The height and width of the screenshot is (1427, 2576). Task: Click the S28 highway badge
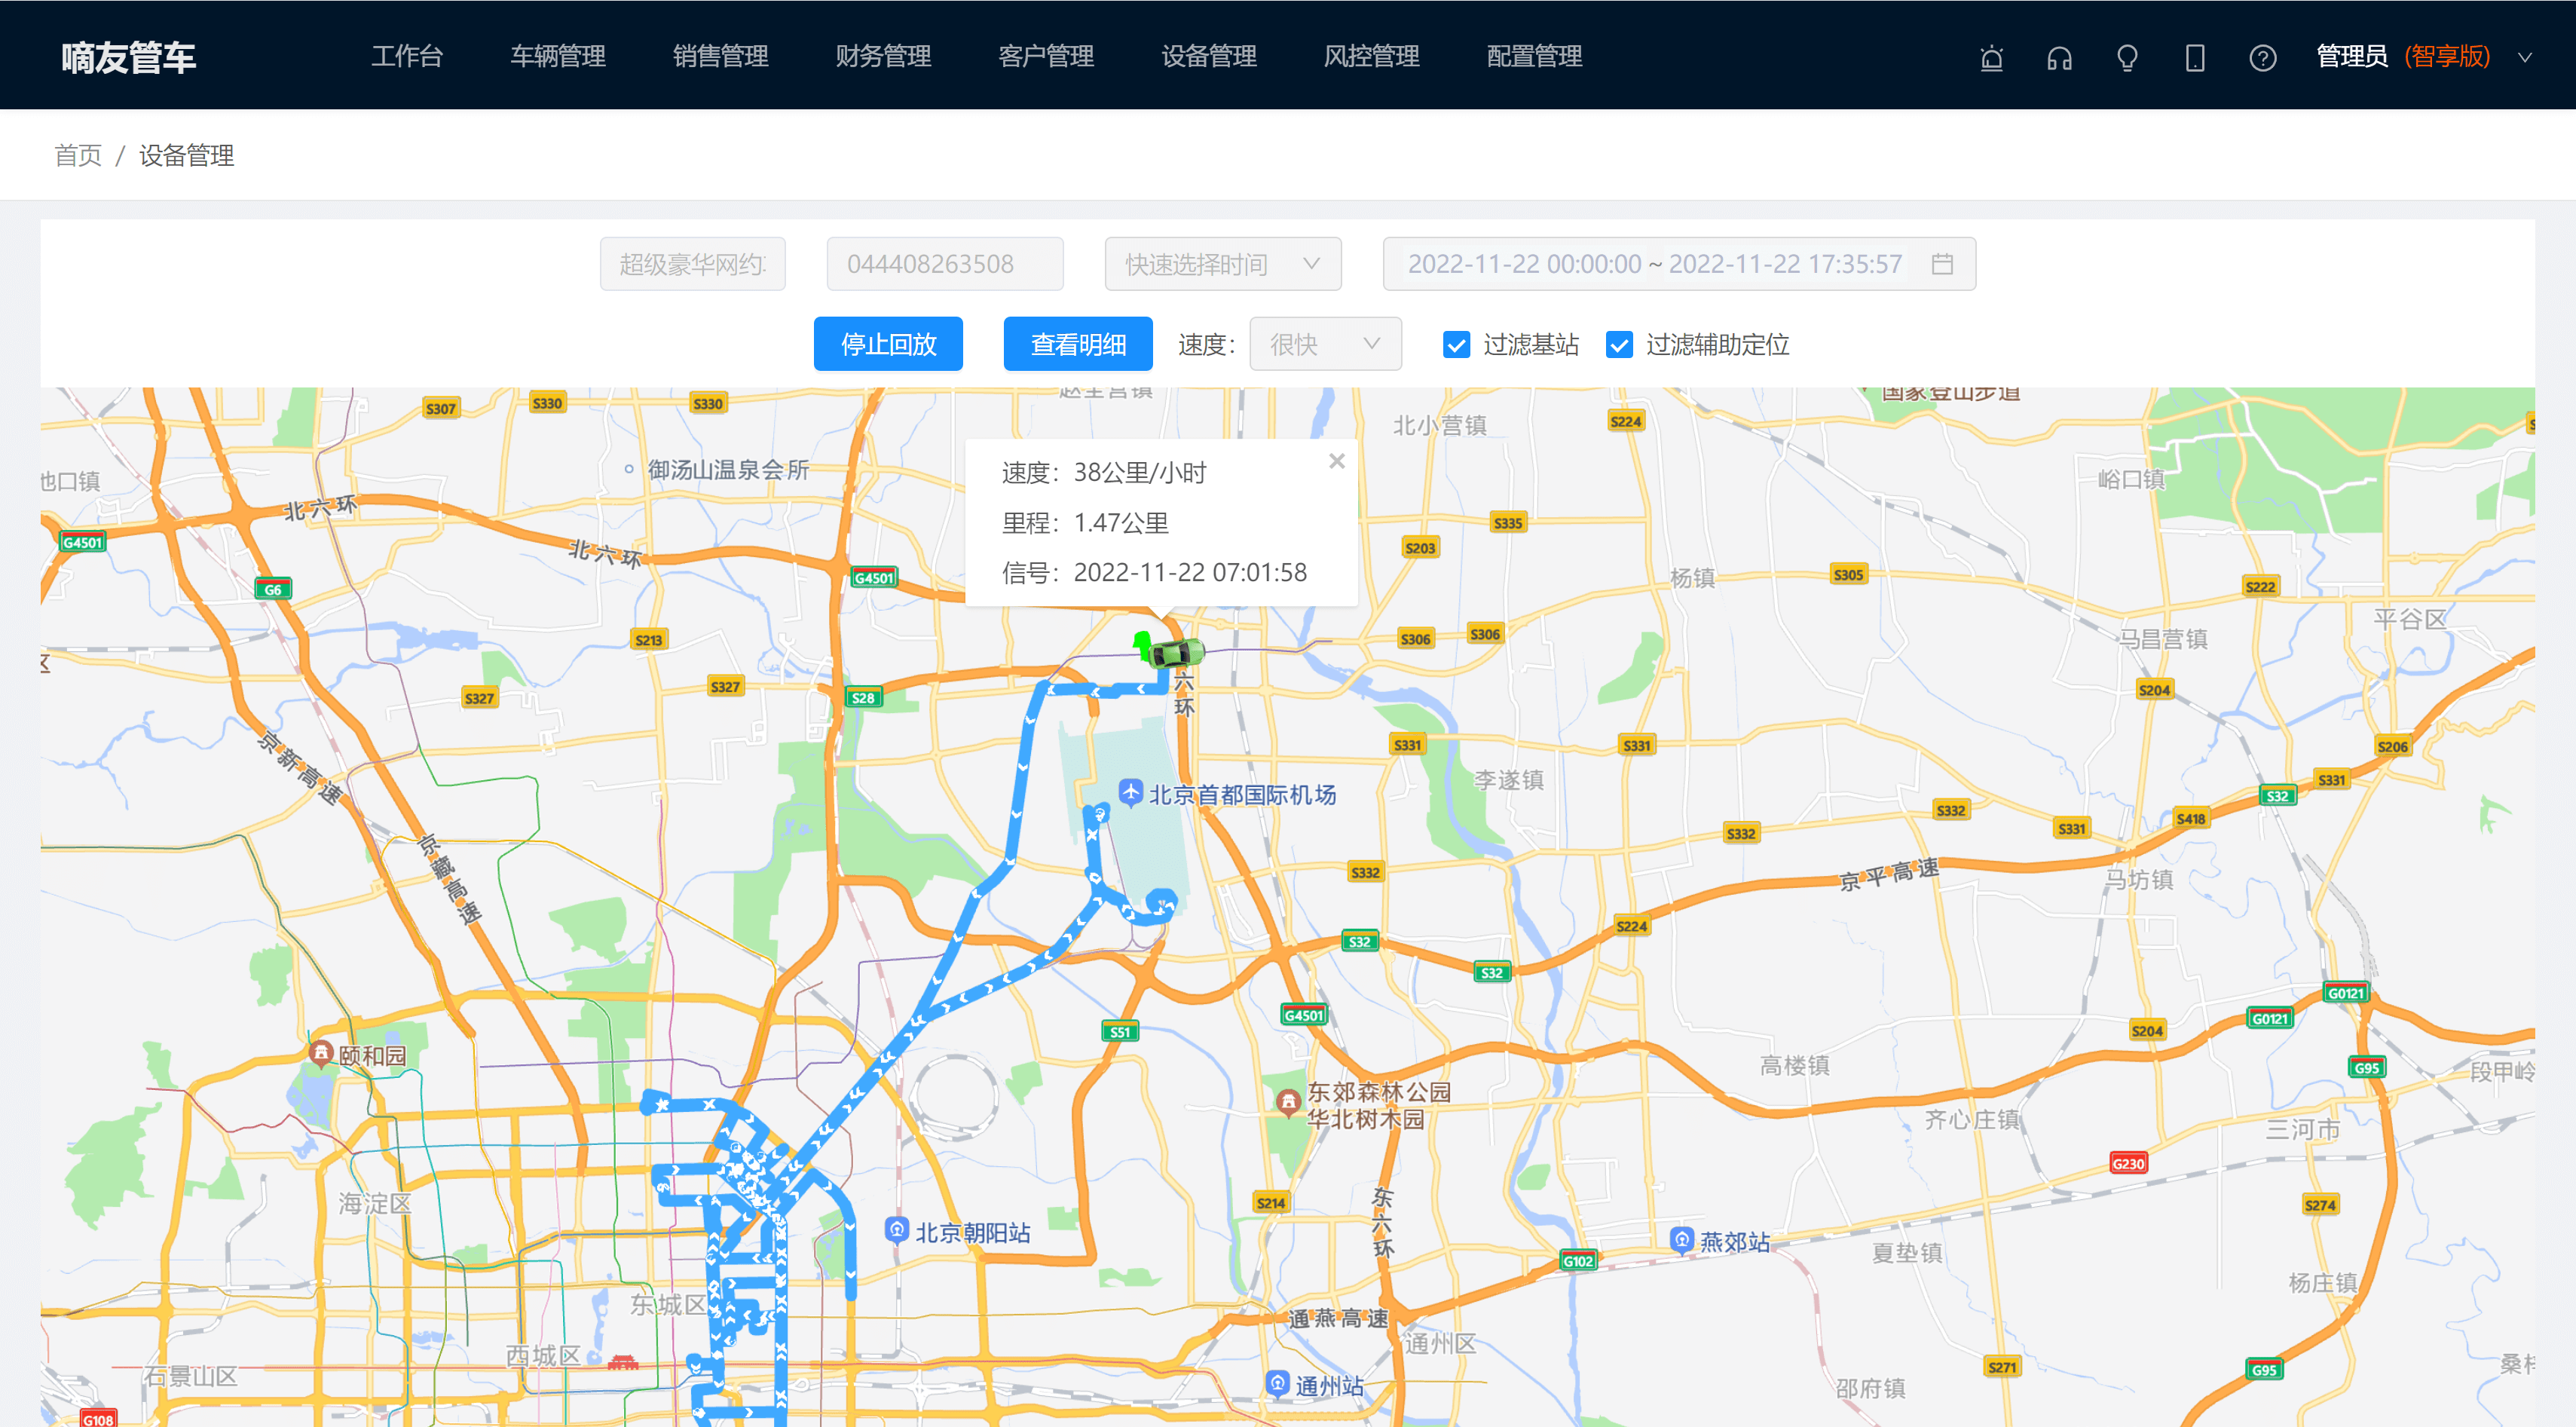864,698
